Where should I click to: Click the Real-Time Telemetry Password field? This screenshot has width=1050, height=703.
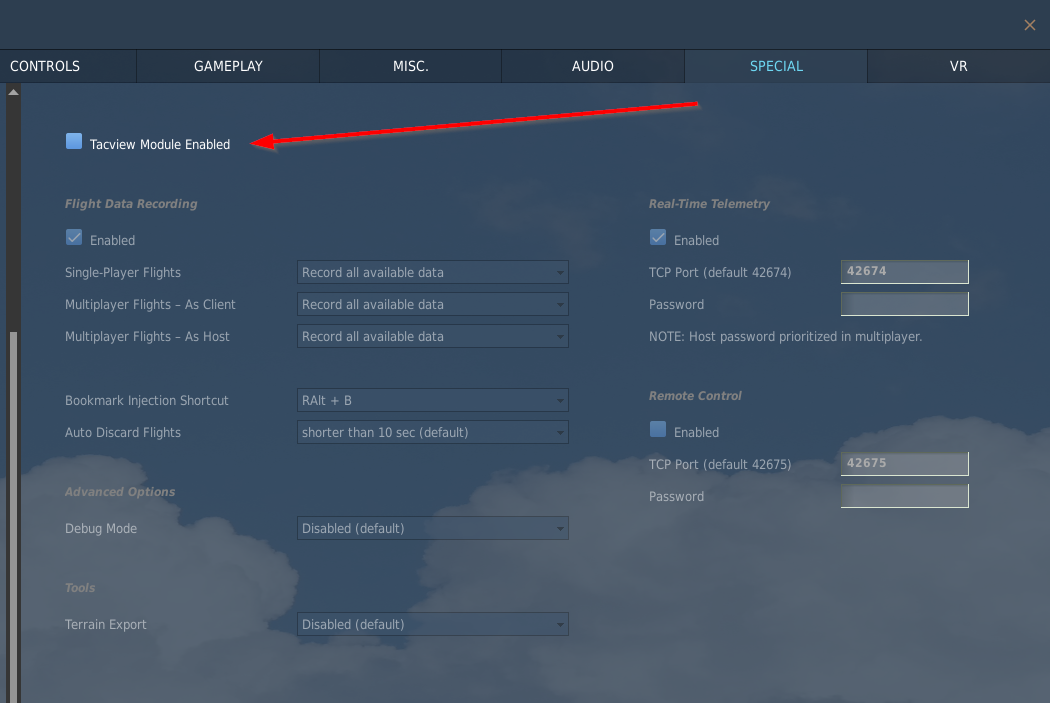(905, 304)
